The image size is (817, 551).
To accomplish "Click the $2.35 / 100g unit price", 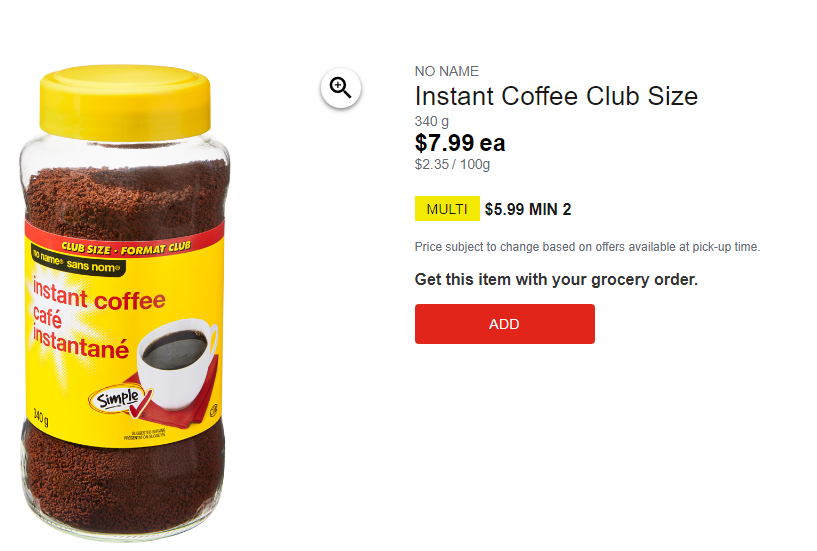I will 452,165.
